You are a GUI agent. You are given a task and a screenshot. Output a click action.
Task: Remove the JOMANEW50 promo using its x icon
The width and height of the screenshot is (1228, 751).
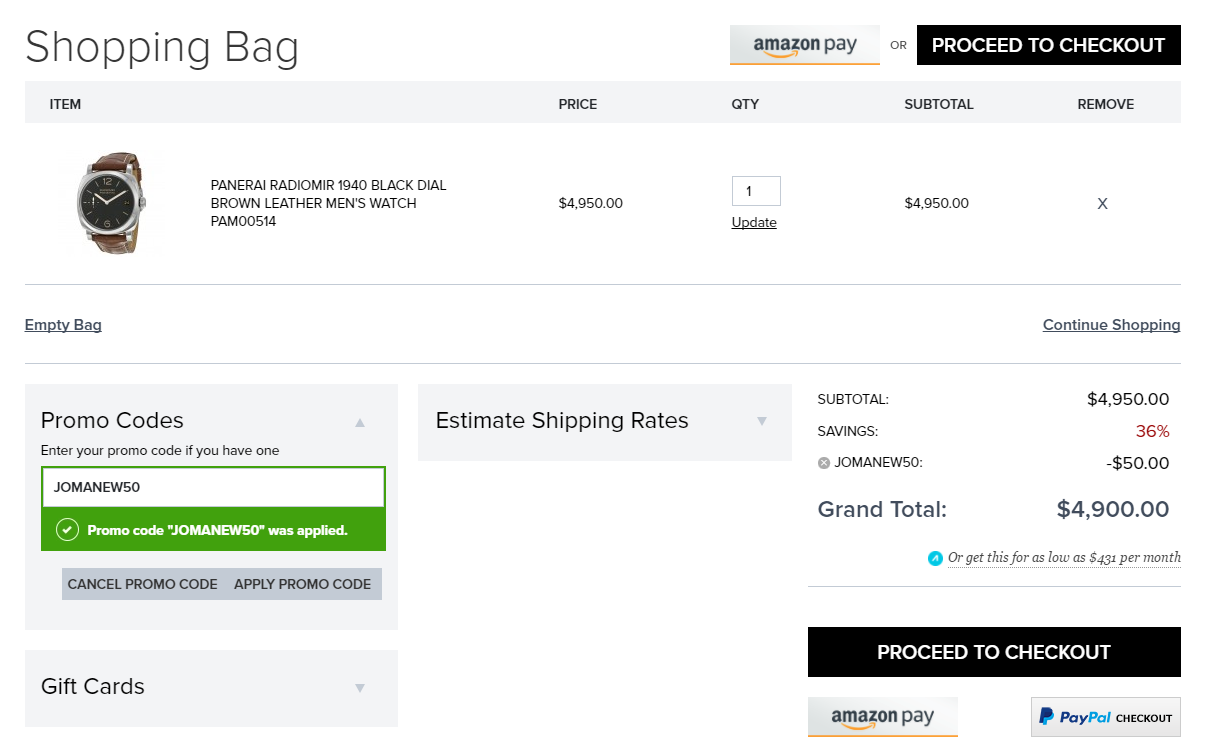[824, 463]
